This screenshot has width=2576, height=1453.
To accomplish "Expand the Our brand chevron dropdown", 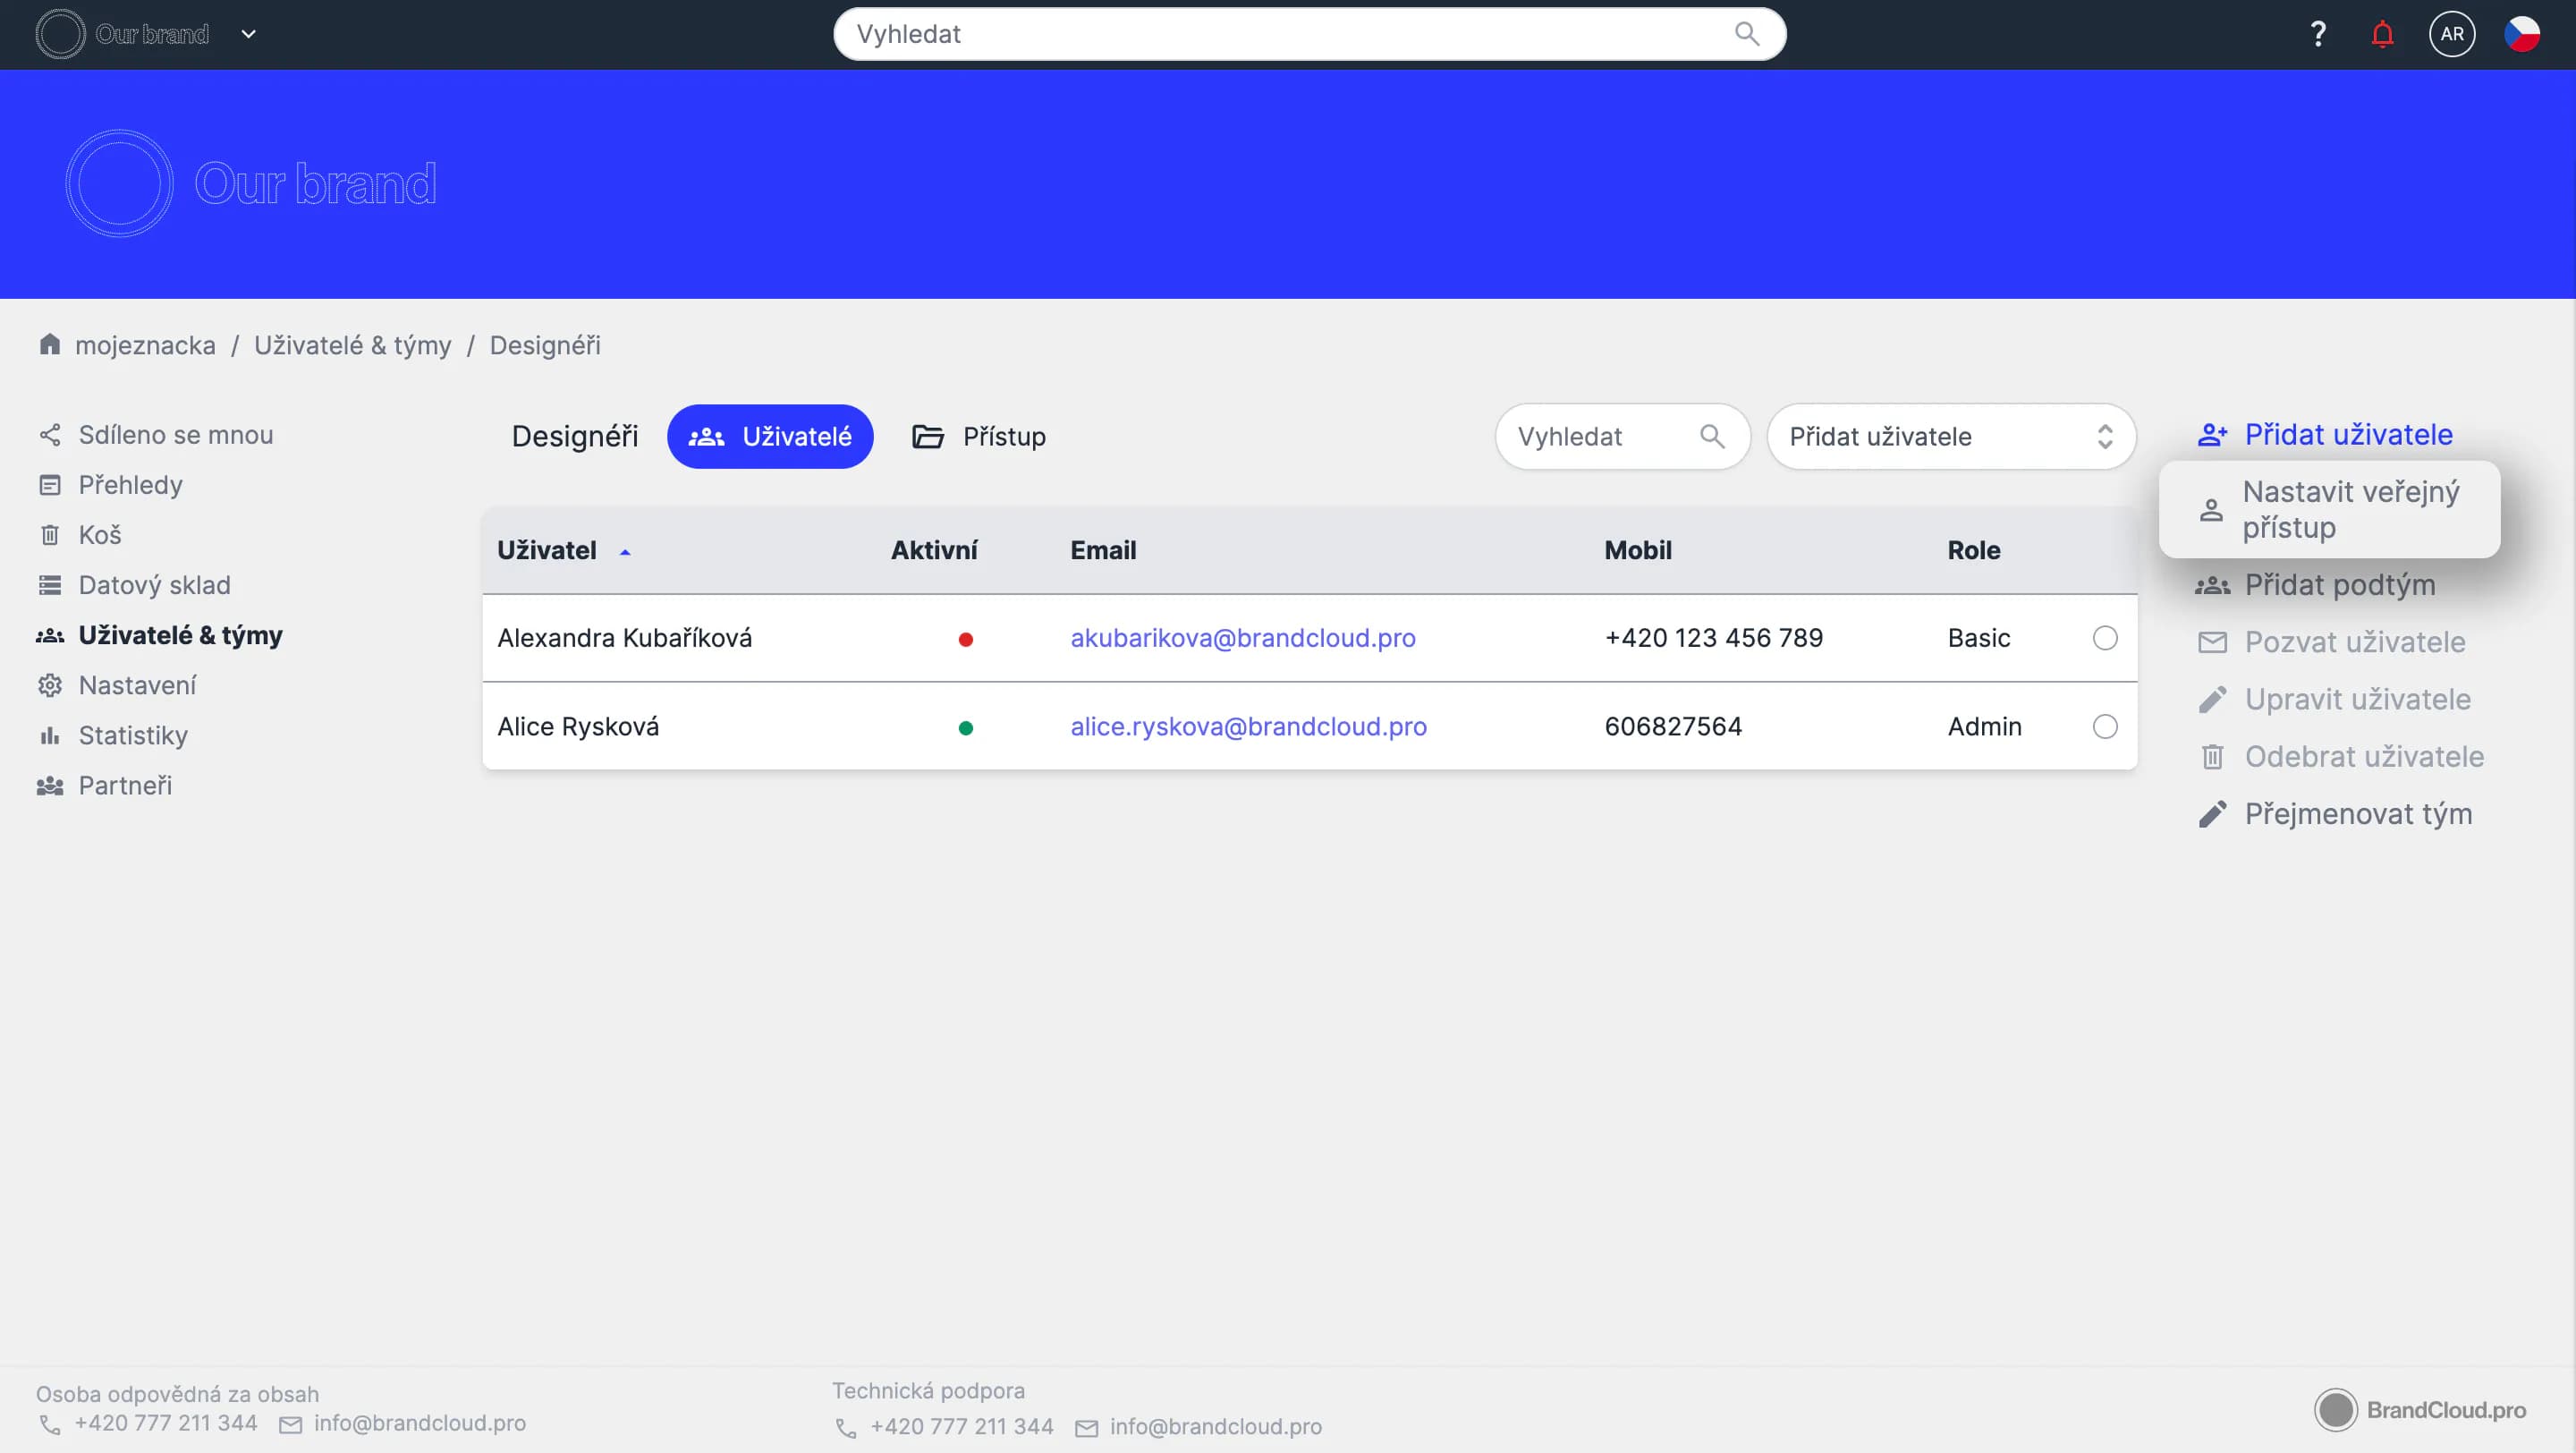I will pyautogui.click(x=249, y=35).
